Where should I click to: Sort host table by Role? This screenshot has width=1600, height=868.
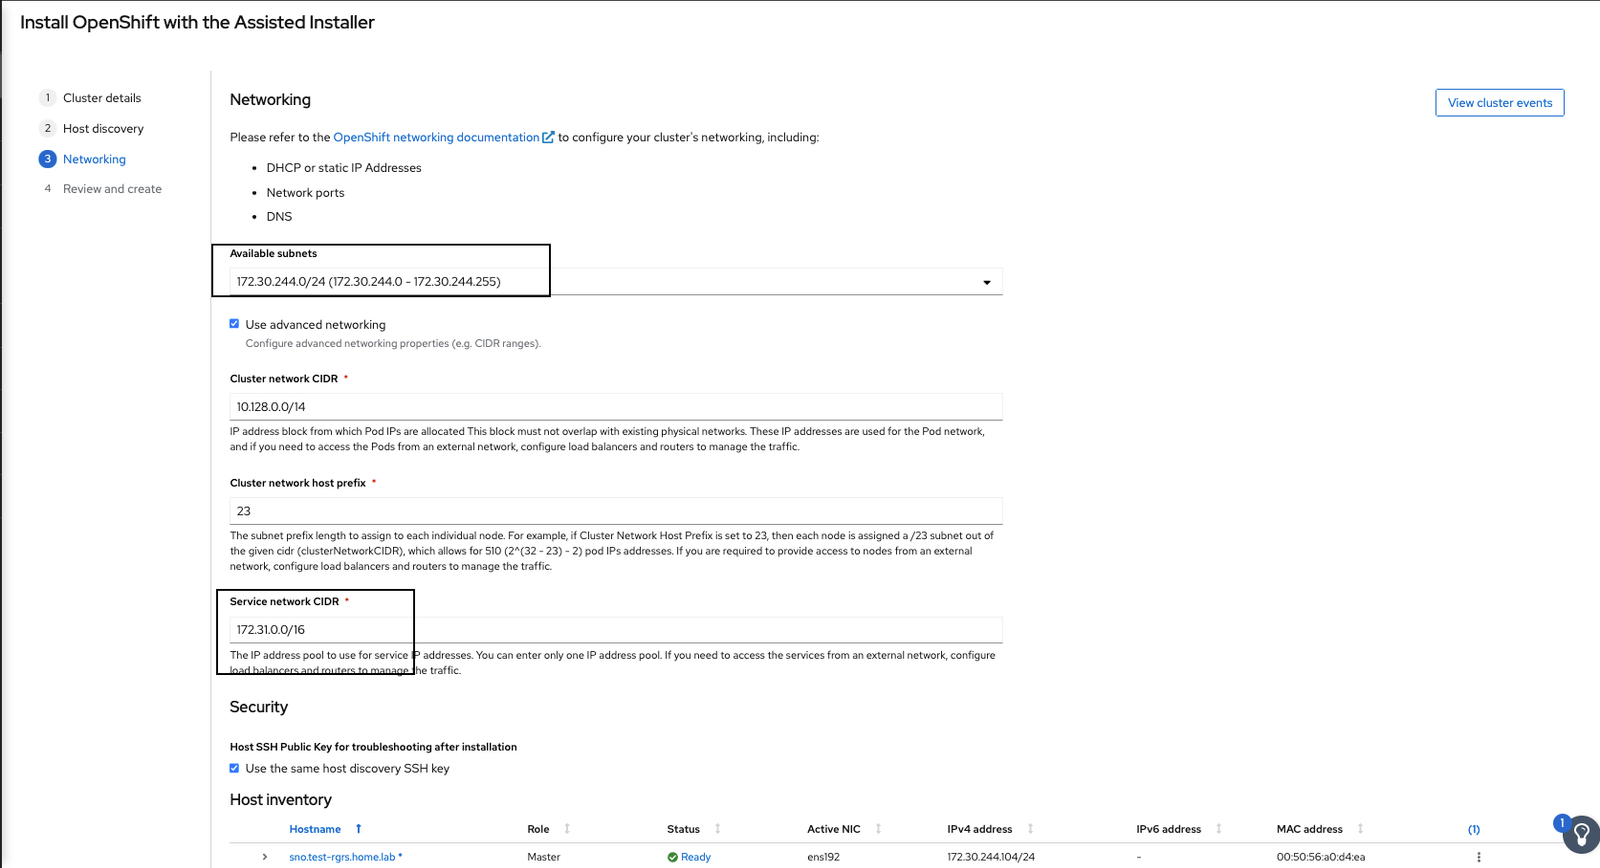point(567,829)
